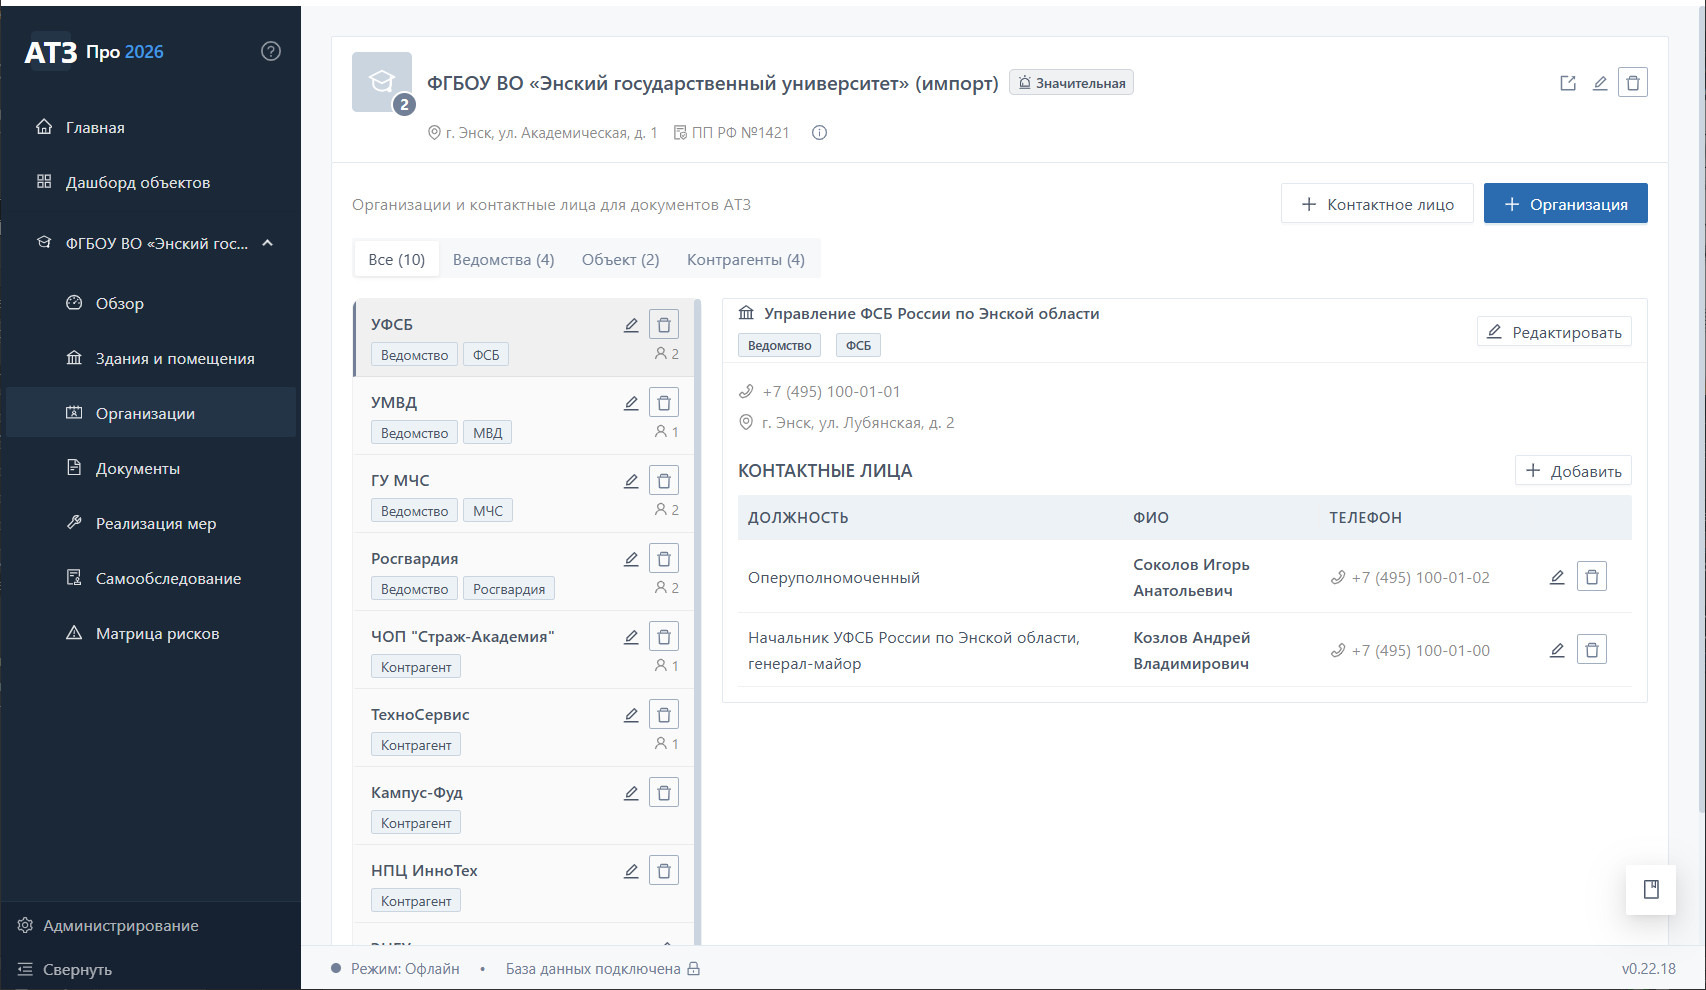Edit the УФСБ organization entry
Viewport: 1706px width, 990px height.
(x=631, y=325)
